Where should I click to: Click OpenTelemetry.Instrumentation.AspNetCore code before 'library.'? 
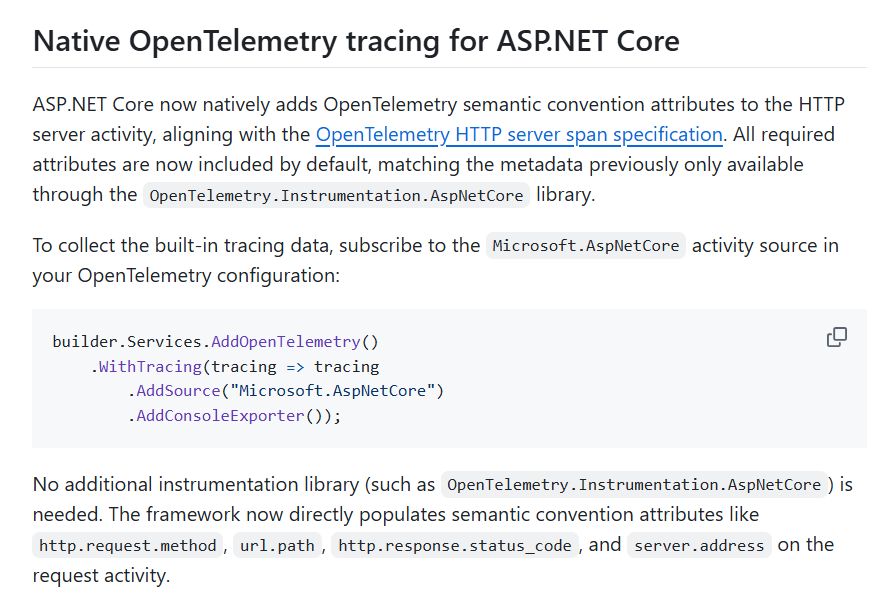tap(336, 195)
